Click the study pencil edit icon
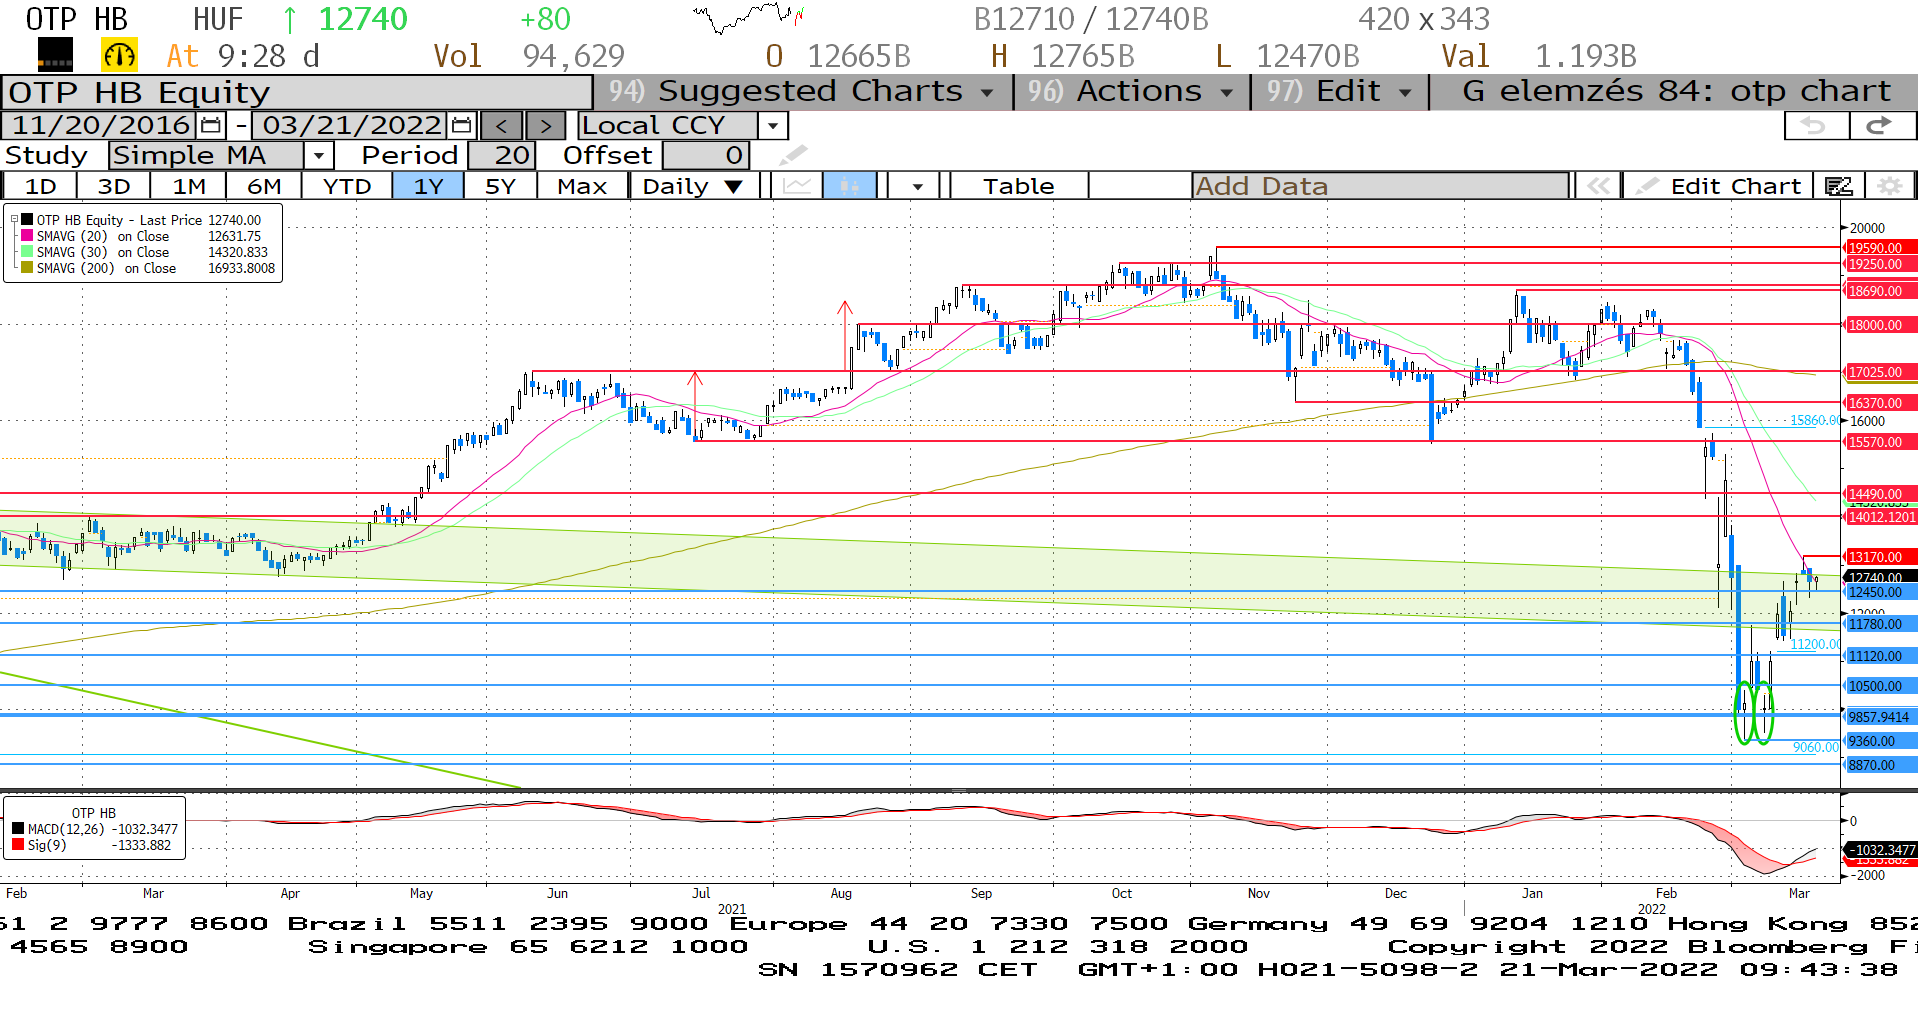 pos(793,155)
